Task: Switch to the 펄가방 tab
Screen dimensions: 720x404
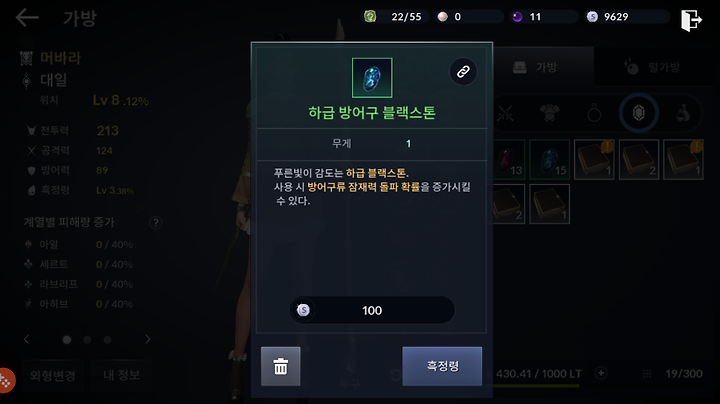Action: click(657, 67)
